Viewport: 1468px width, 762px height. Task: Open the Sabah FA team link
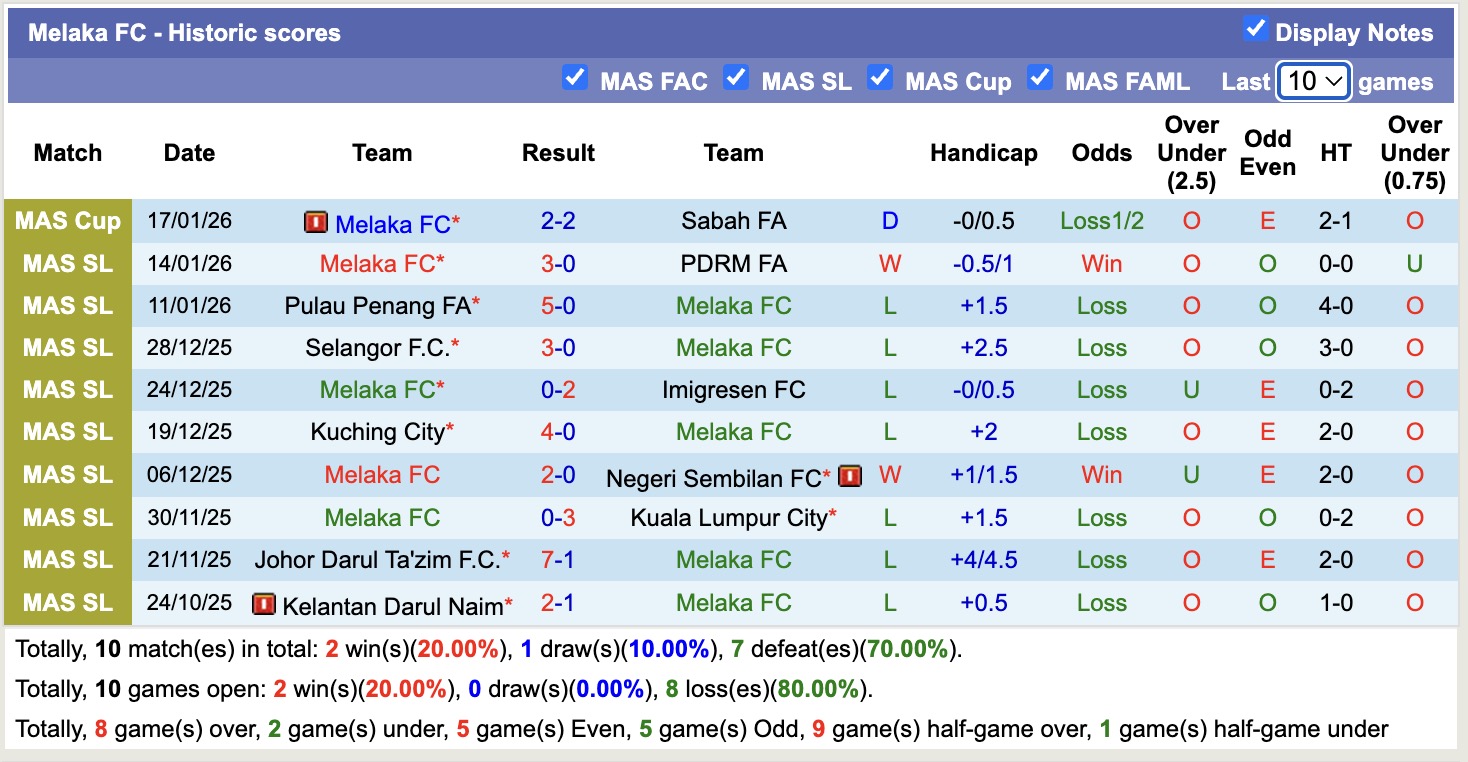click(733, 221)
